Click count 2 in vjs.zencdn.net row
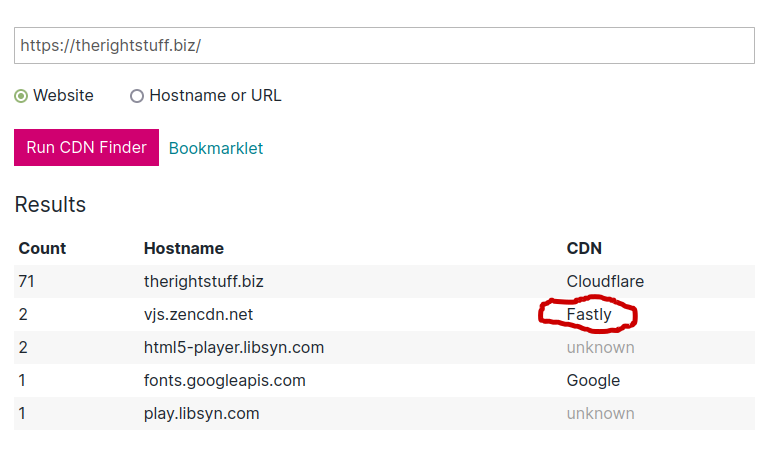 [x=23, y=315]
